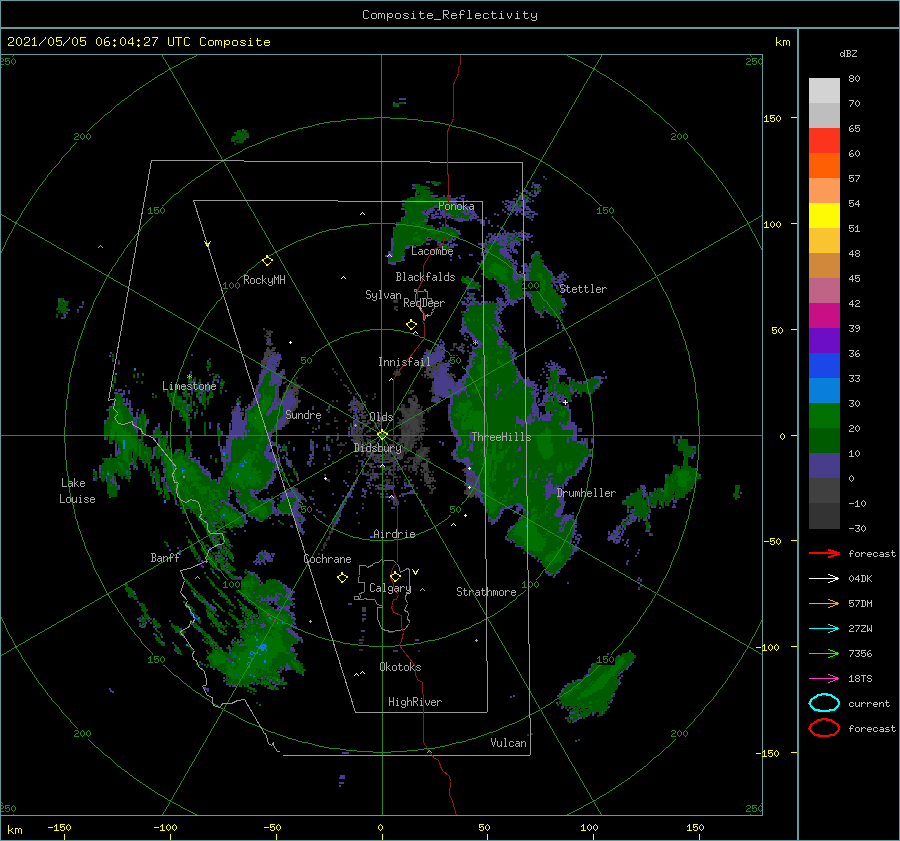900x841 pixels.
Task: Click the red forecast arrow in legend
Action: [x=824, y=553]
